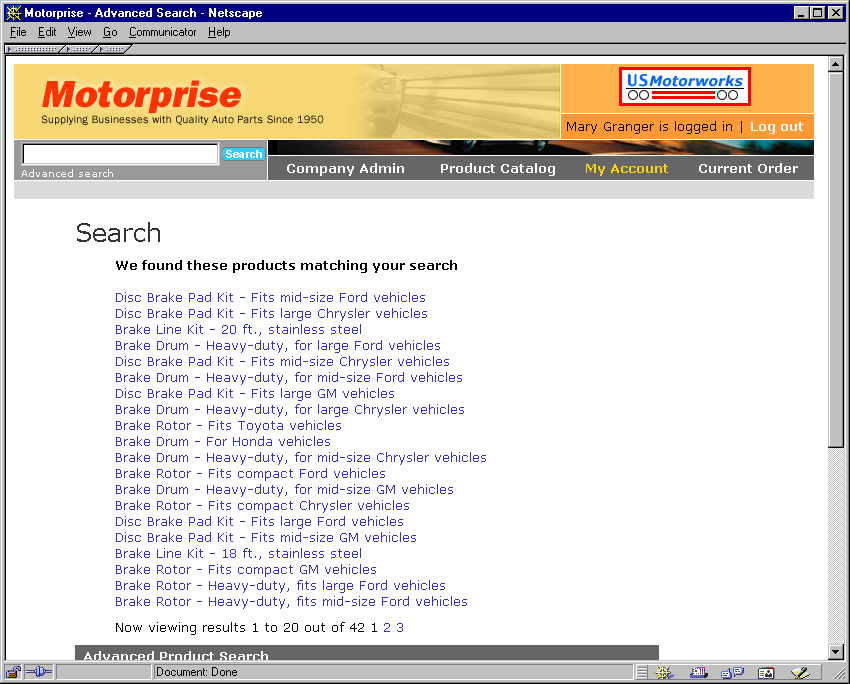
Task: Open Brake Rotor compact GM vehicles link
Action: [x=246, y=569]
